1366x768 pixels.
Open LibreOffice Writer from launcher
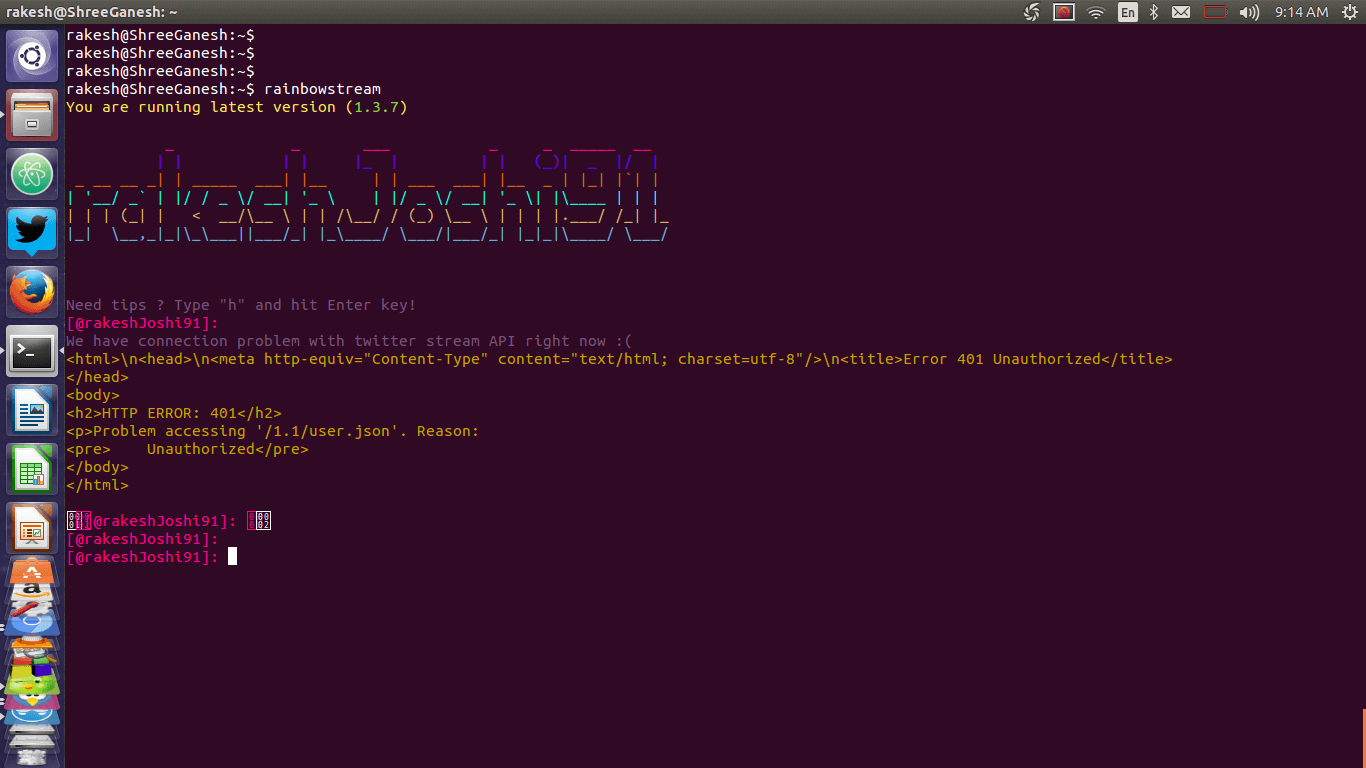coord(32,410)
